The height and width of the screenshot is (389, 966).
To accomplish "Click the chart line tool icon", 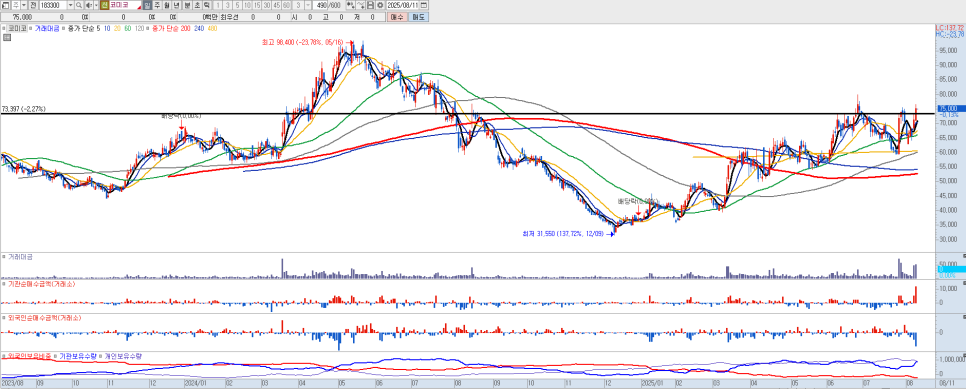I will pos(360,5).
